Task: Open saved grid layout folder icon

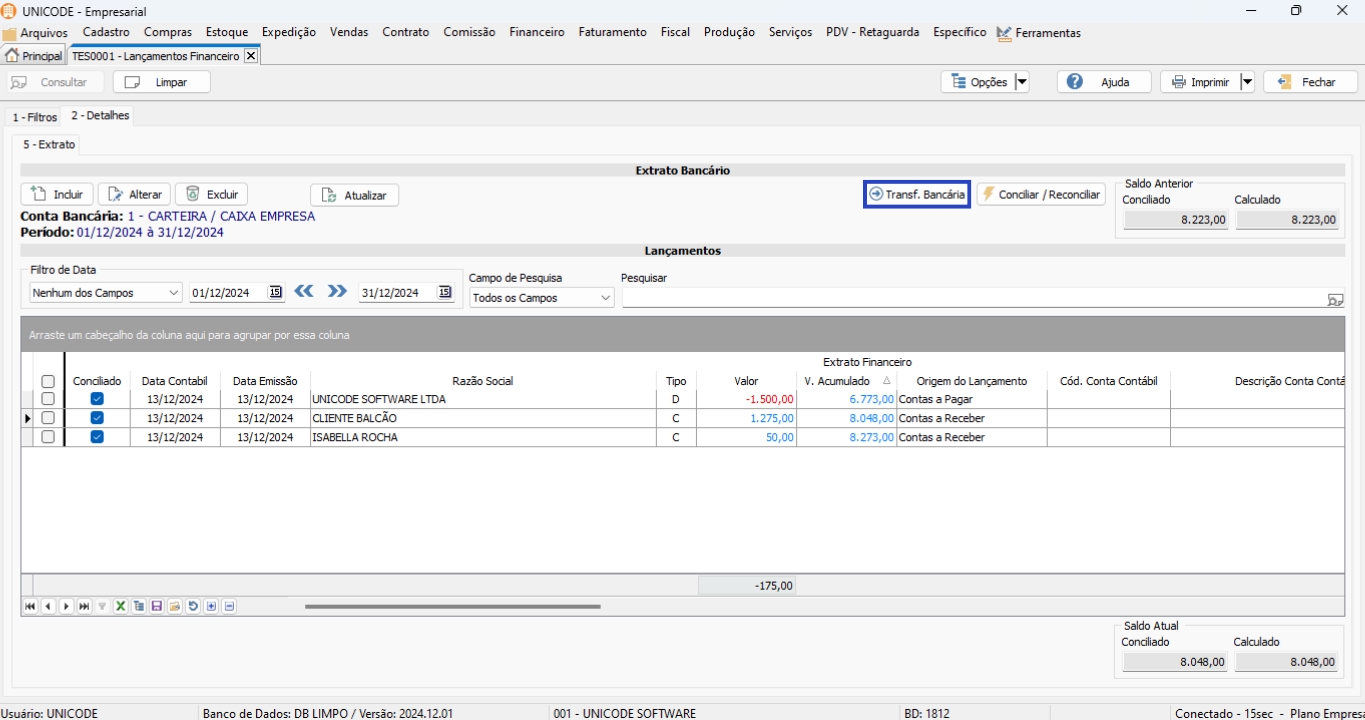Action: pyautogui.click(x=175, y=606)
